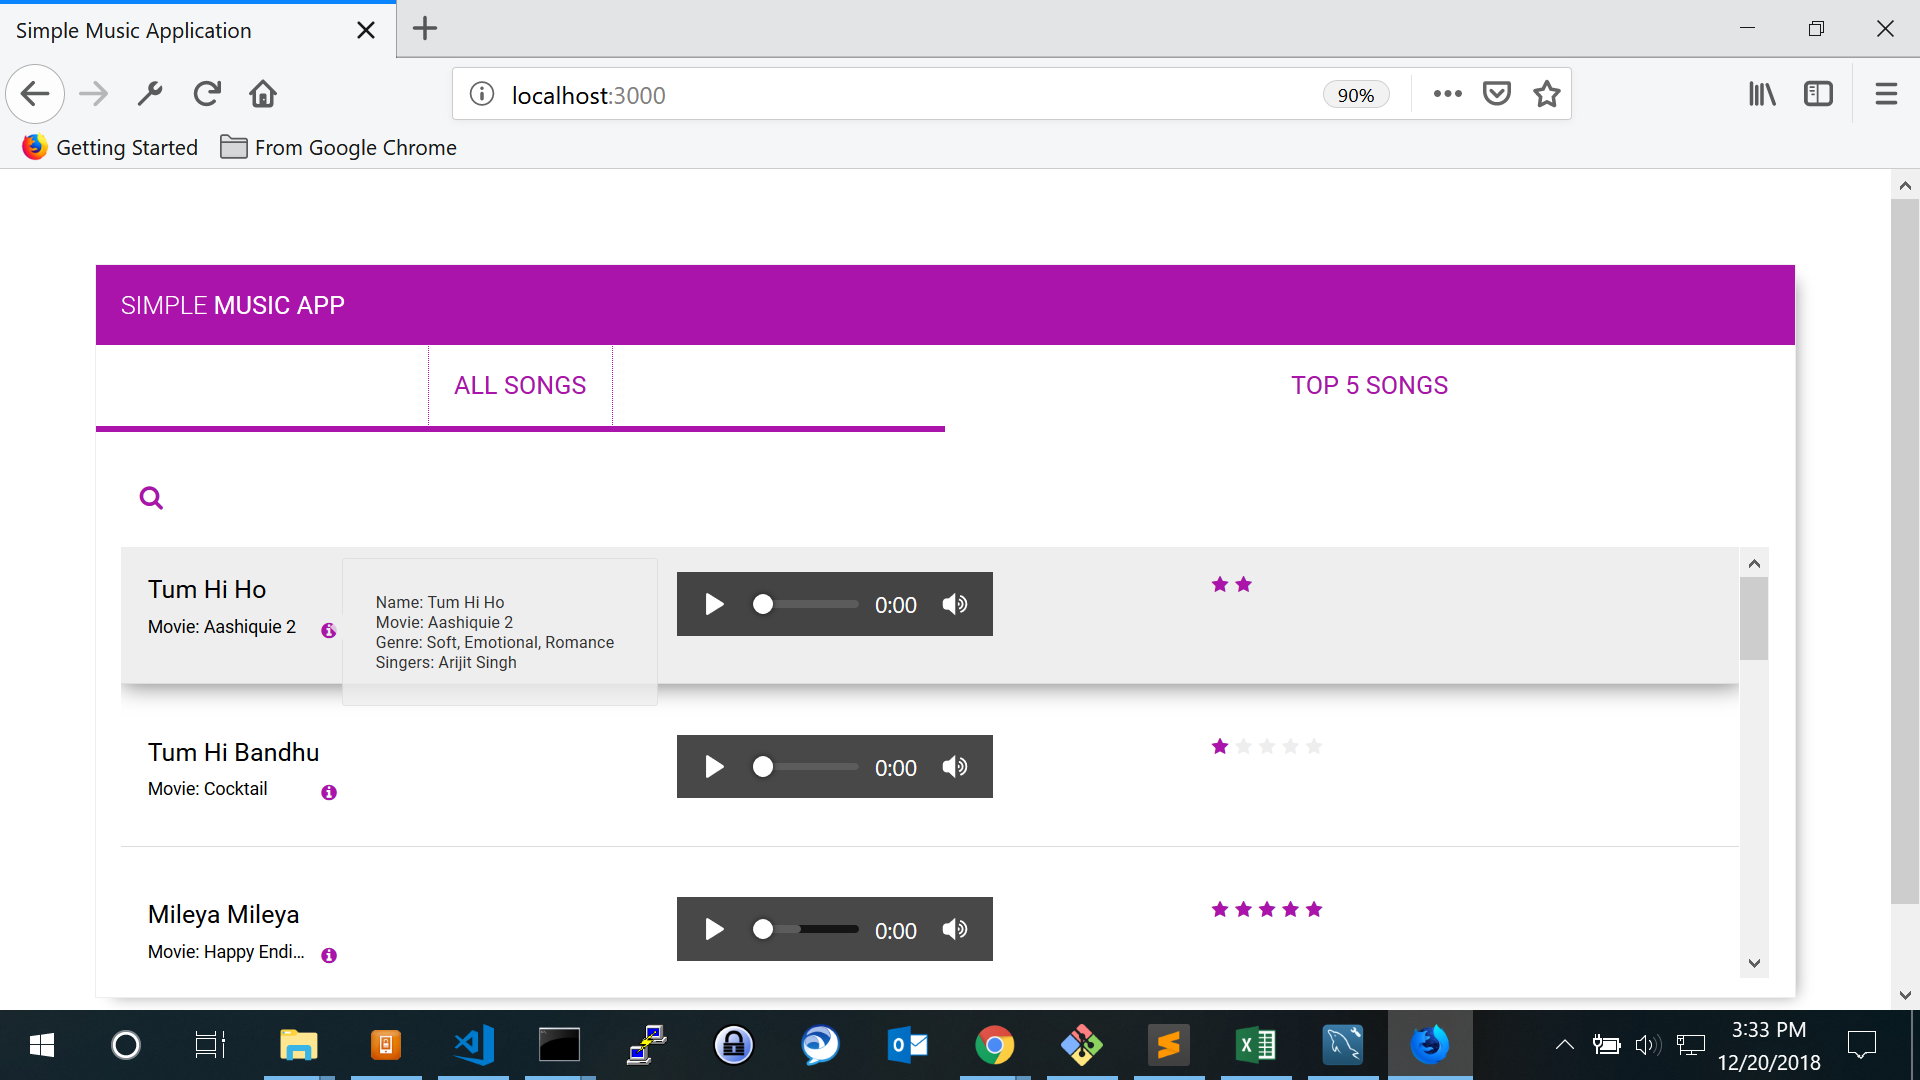Start playback of Mileya Mileya
Image resolution: width=1920 pixels, height=1080 pixels.
[714, 930]
